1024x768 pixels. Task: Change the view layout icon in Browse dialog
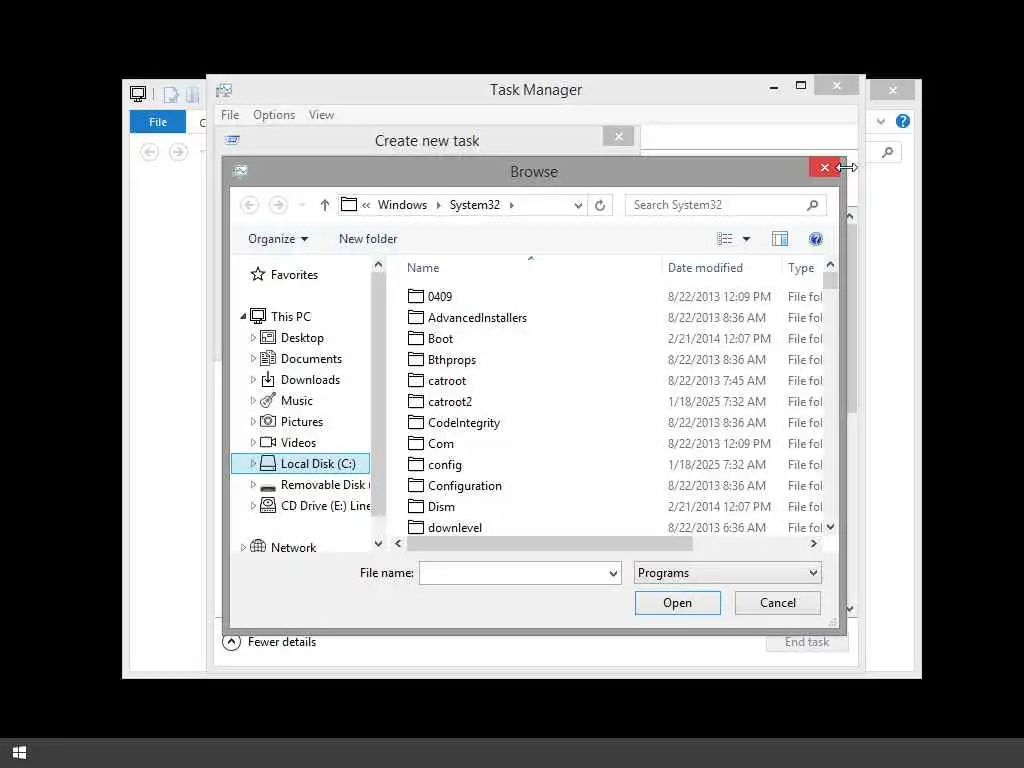(724, 239)
